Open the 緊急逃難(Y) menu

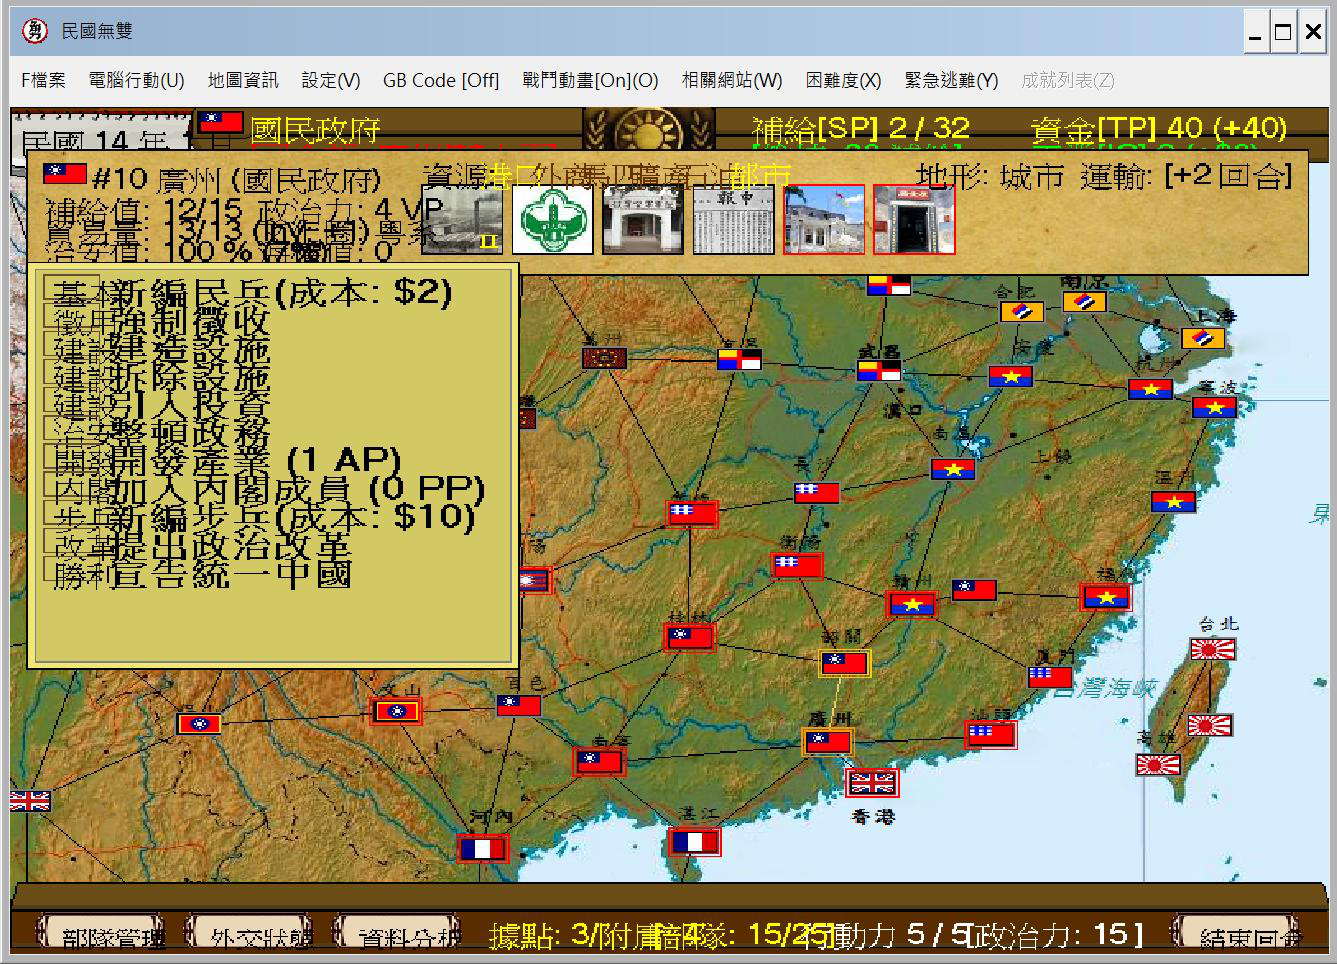tap(951, 80)
